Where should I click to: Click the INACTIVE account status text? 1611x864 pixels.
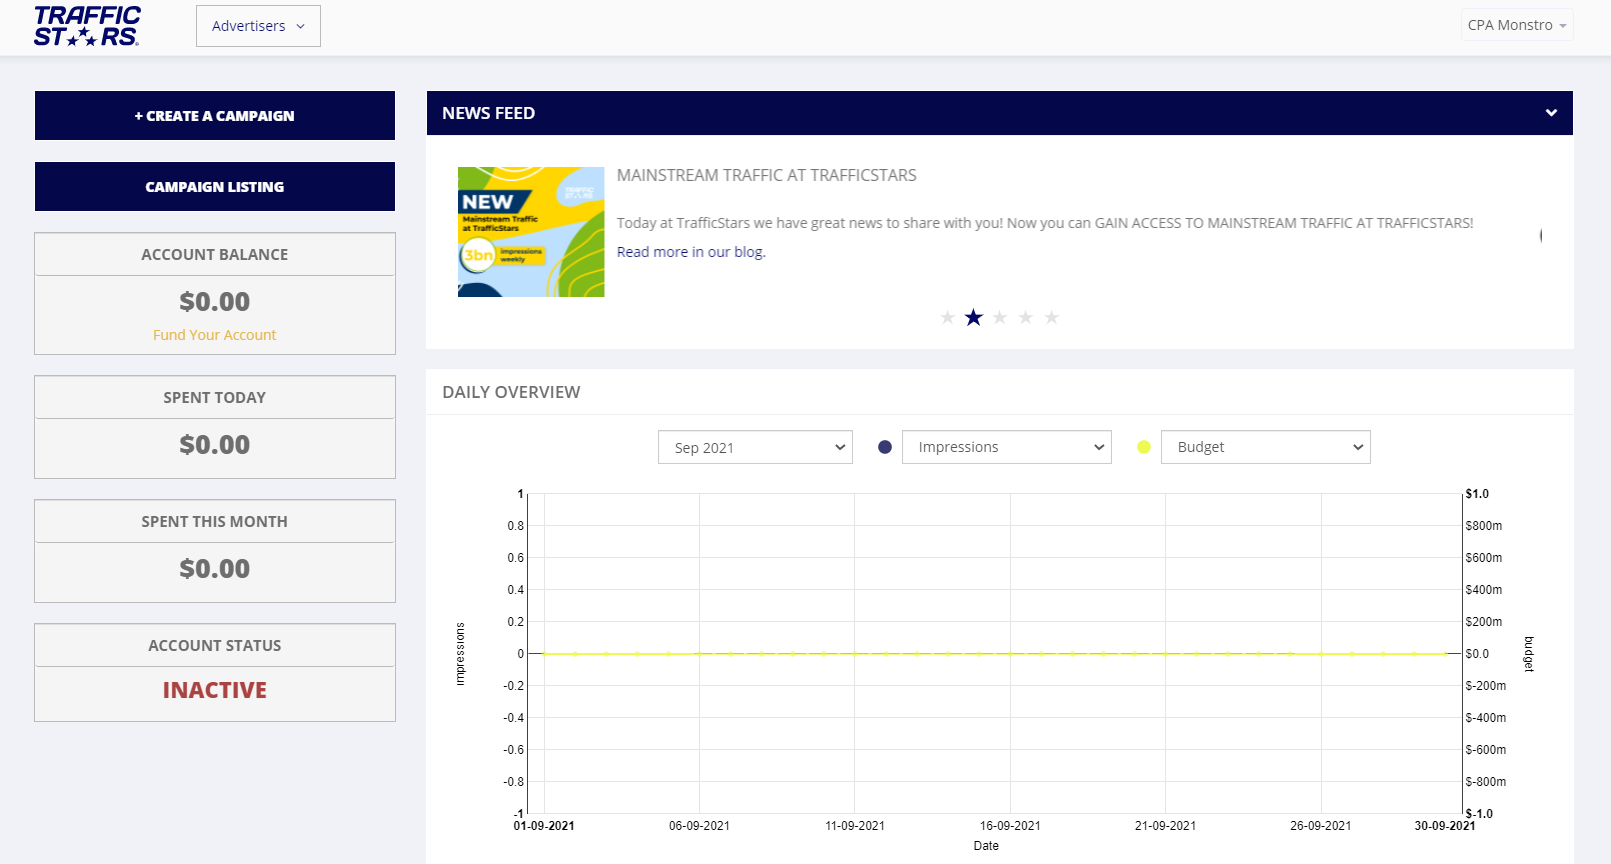[x=215, y=691]
